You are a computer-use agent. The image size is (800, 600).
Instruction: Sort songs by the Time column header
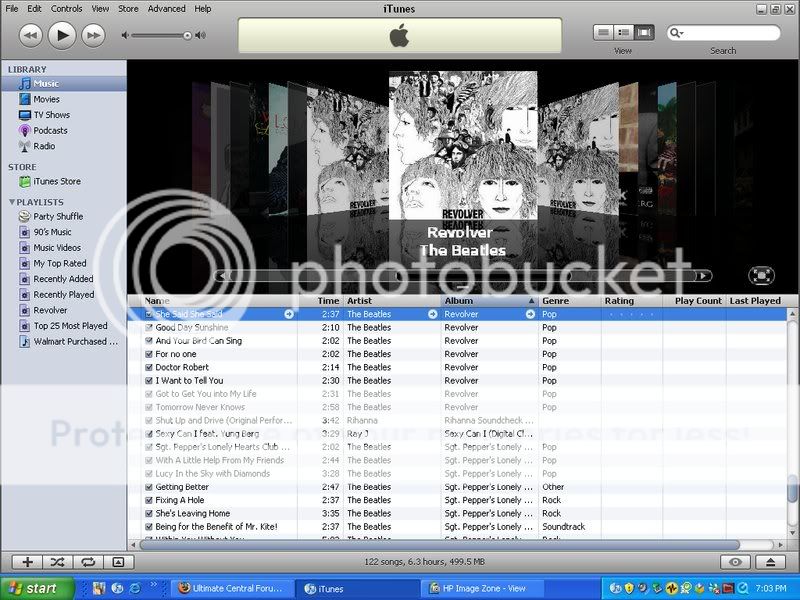pos(321,301)
